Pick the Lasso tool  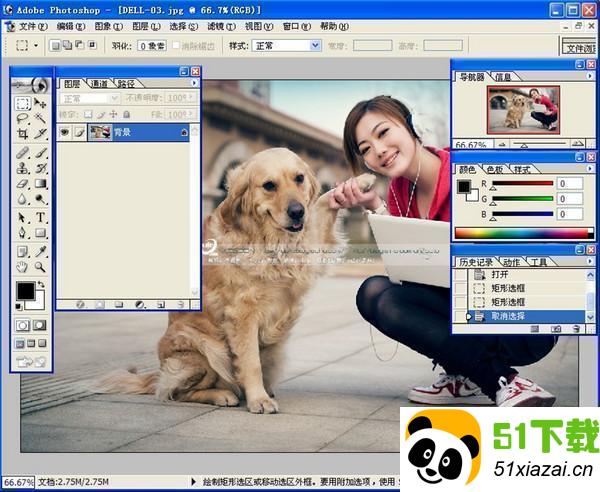click(x=22, y=119)
